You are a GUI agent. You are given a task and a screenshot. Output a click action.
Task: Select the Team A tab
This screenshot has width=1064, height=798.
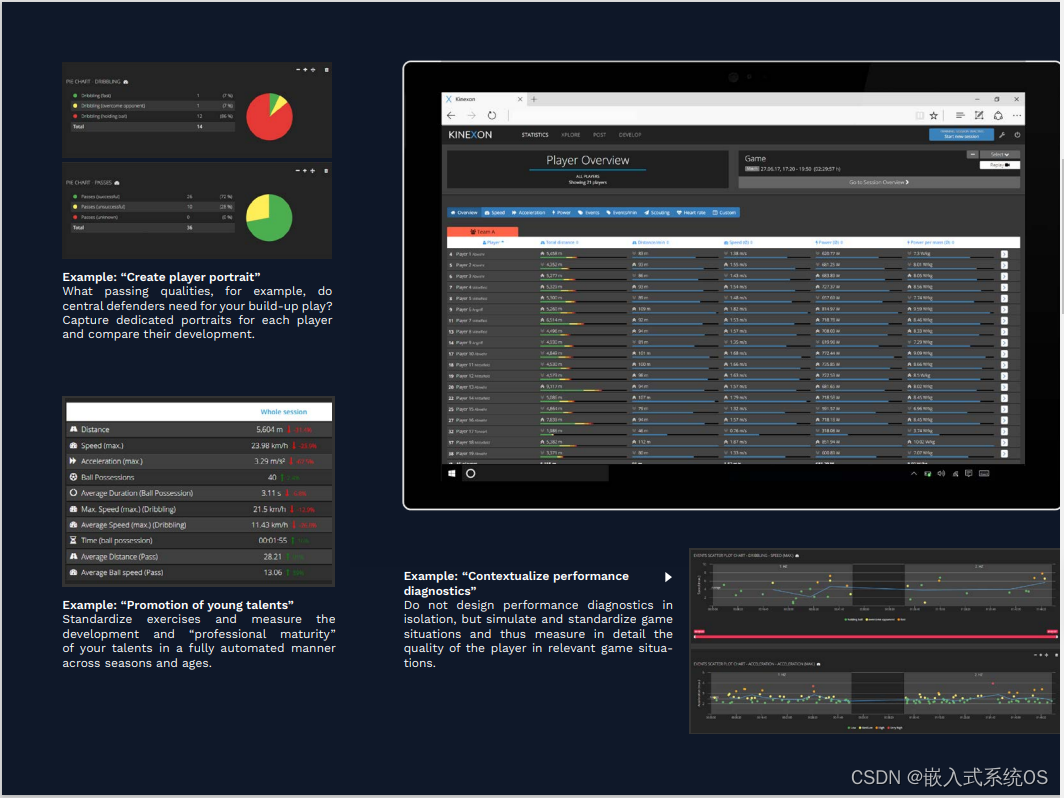(482, 231)
